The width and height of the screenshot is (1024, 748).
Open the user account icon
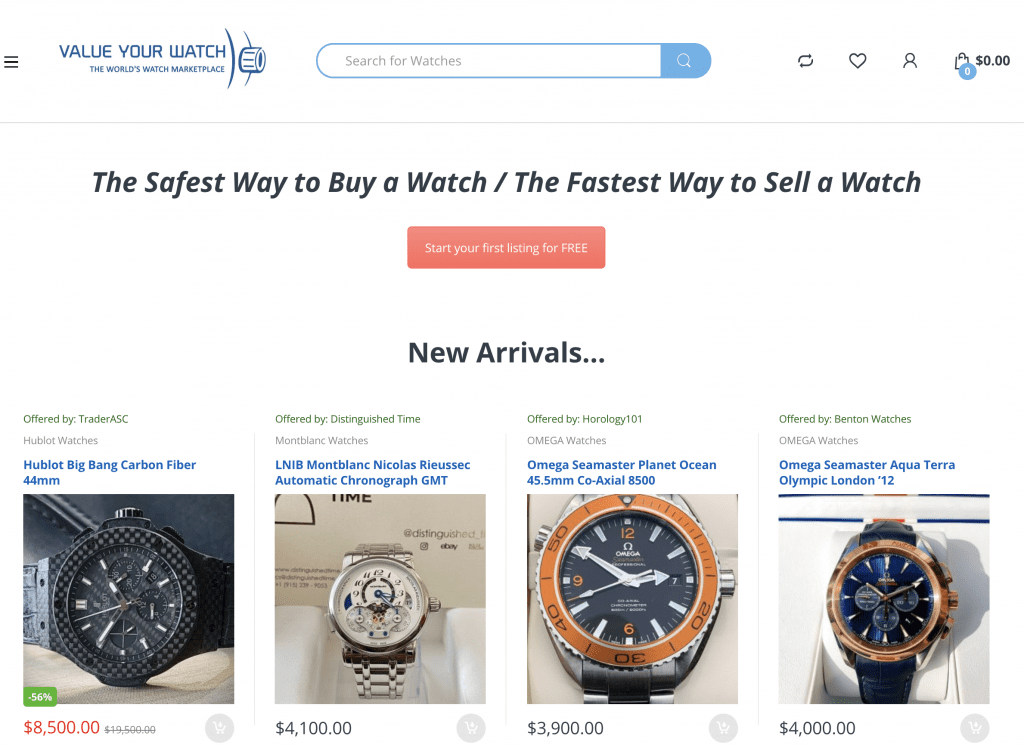coord(910,61)
